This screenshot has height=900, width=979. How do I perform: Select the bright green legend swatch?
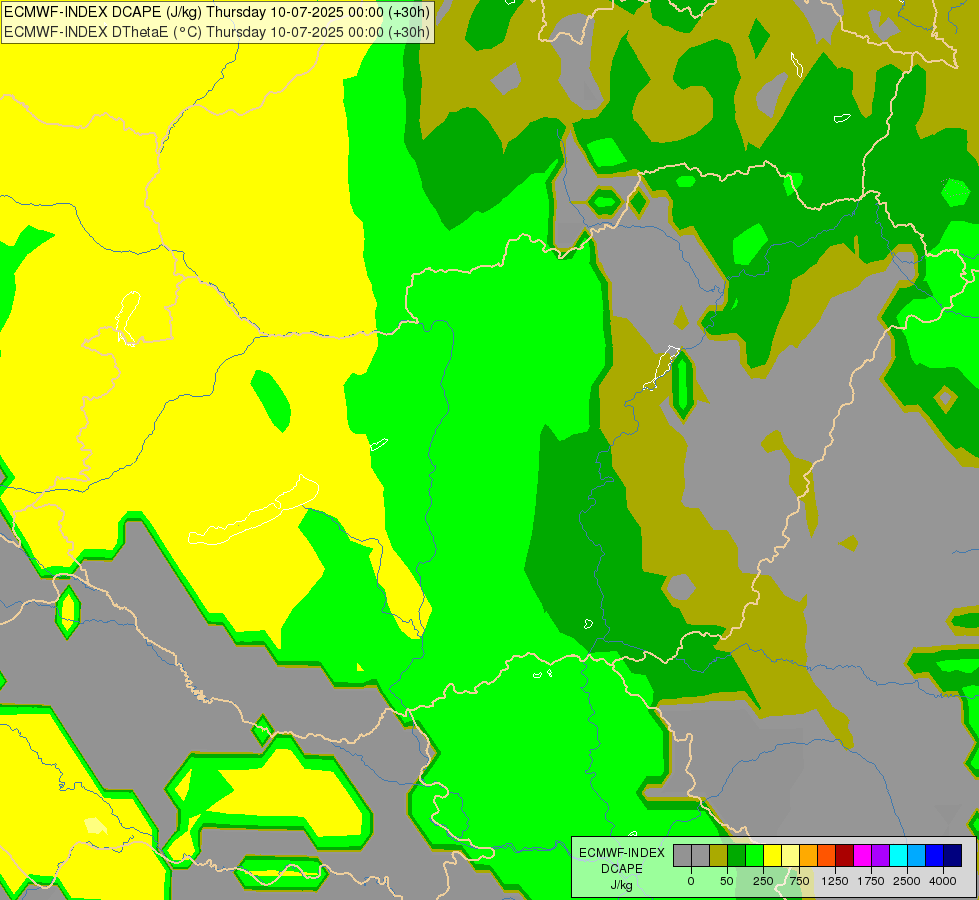click(x=755, y=856)
